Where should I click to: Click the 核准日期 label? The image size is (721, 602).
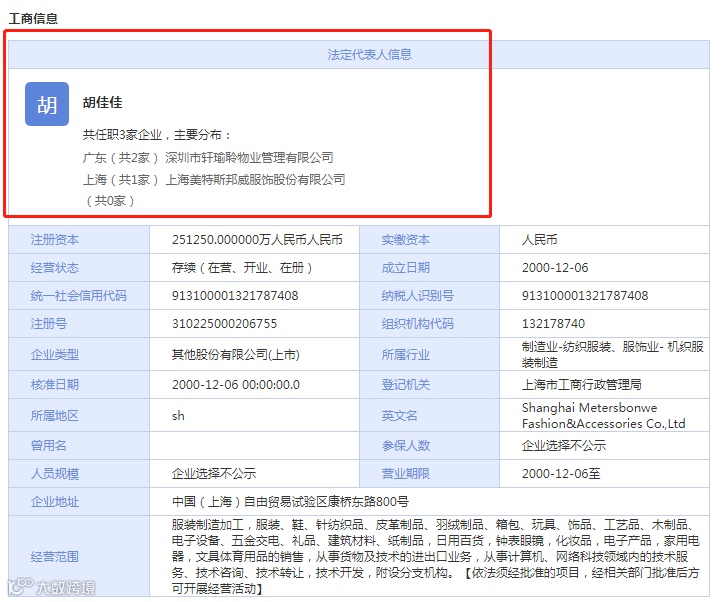click(55, 384)
